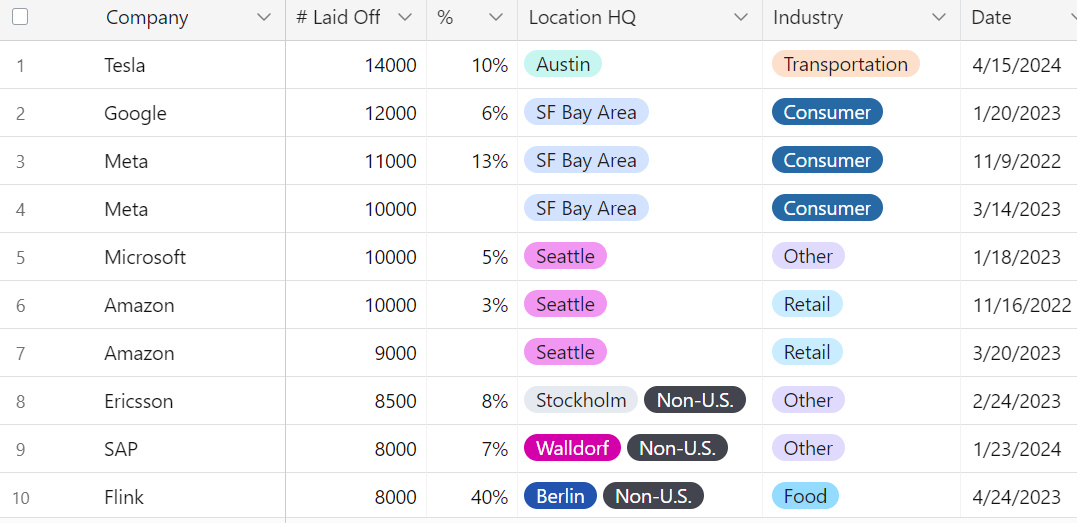
Task: Click the Location HQ header label
Action: click(x=582, y=18)
